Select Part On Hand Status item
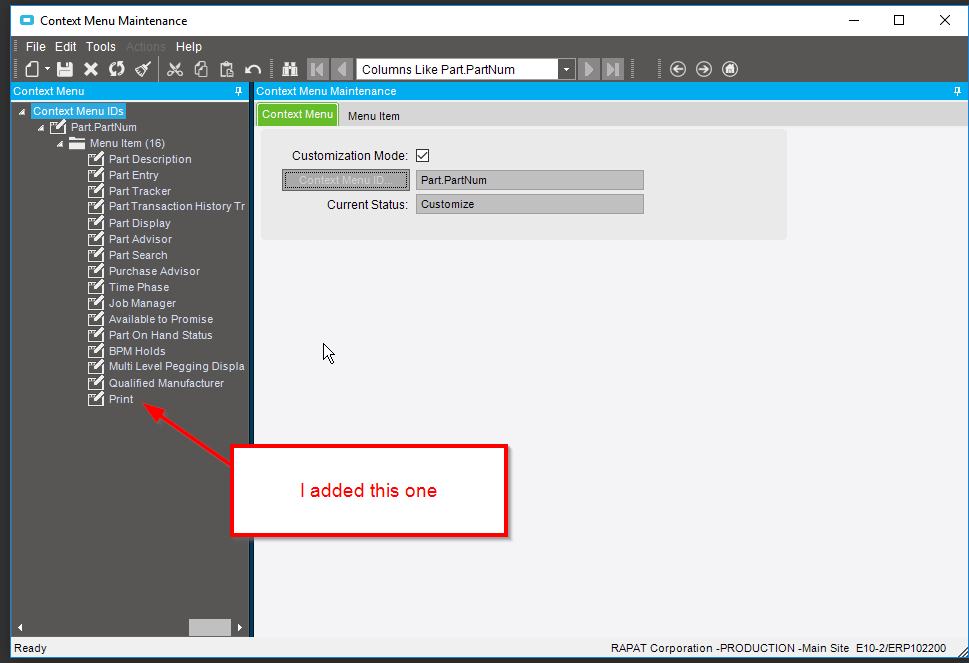Image resolution: width=969 pixels, height=663 pixels. 161,336
